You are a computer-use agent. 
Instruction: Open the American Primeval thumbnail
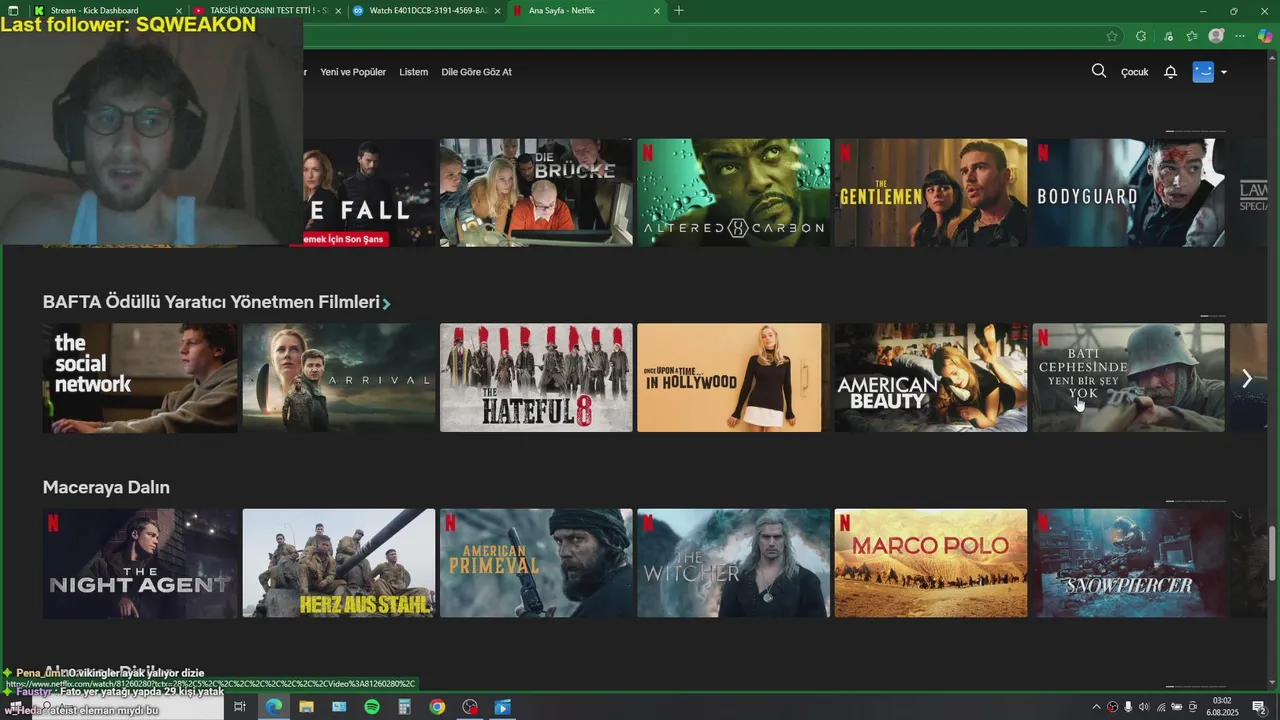tap(536, 563)
